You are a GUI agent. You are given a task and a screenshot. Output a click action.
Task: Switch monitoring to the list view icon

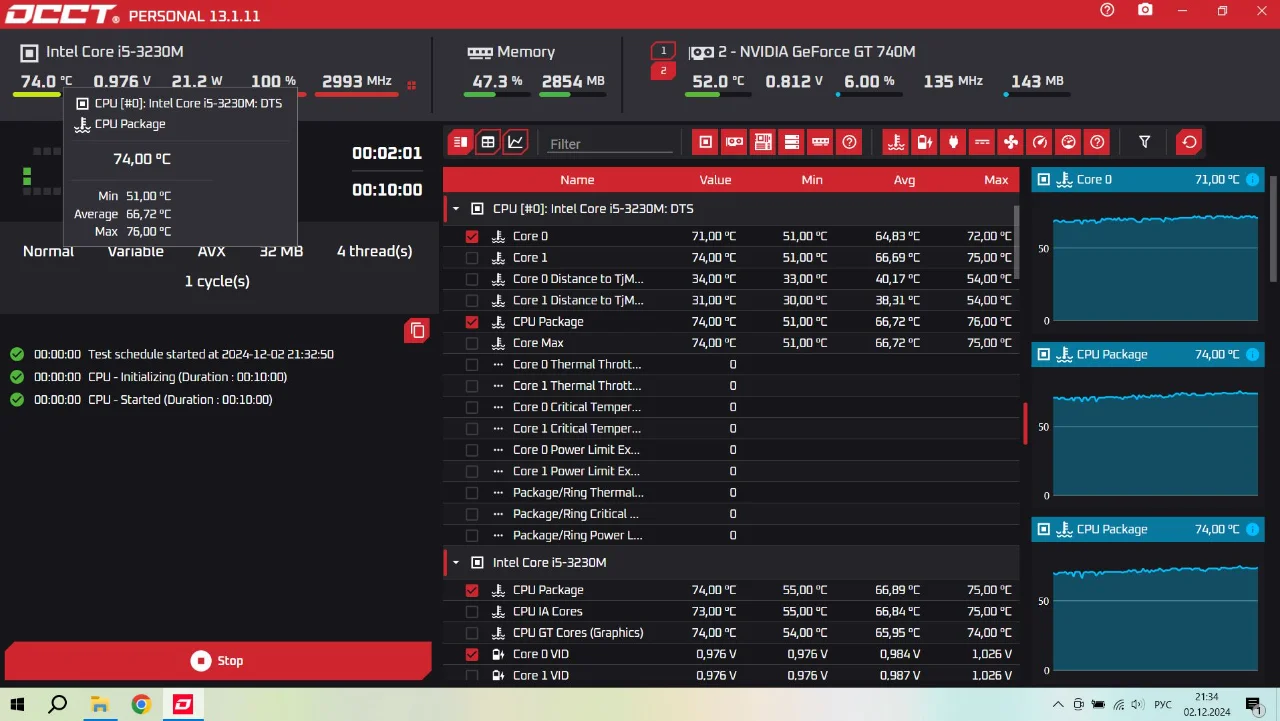tap(460, 142)
